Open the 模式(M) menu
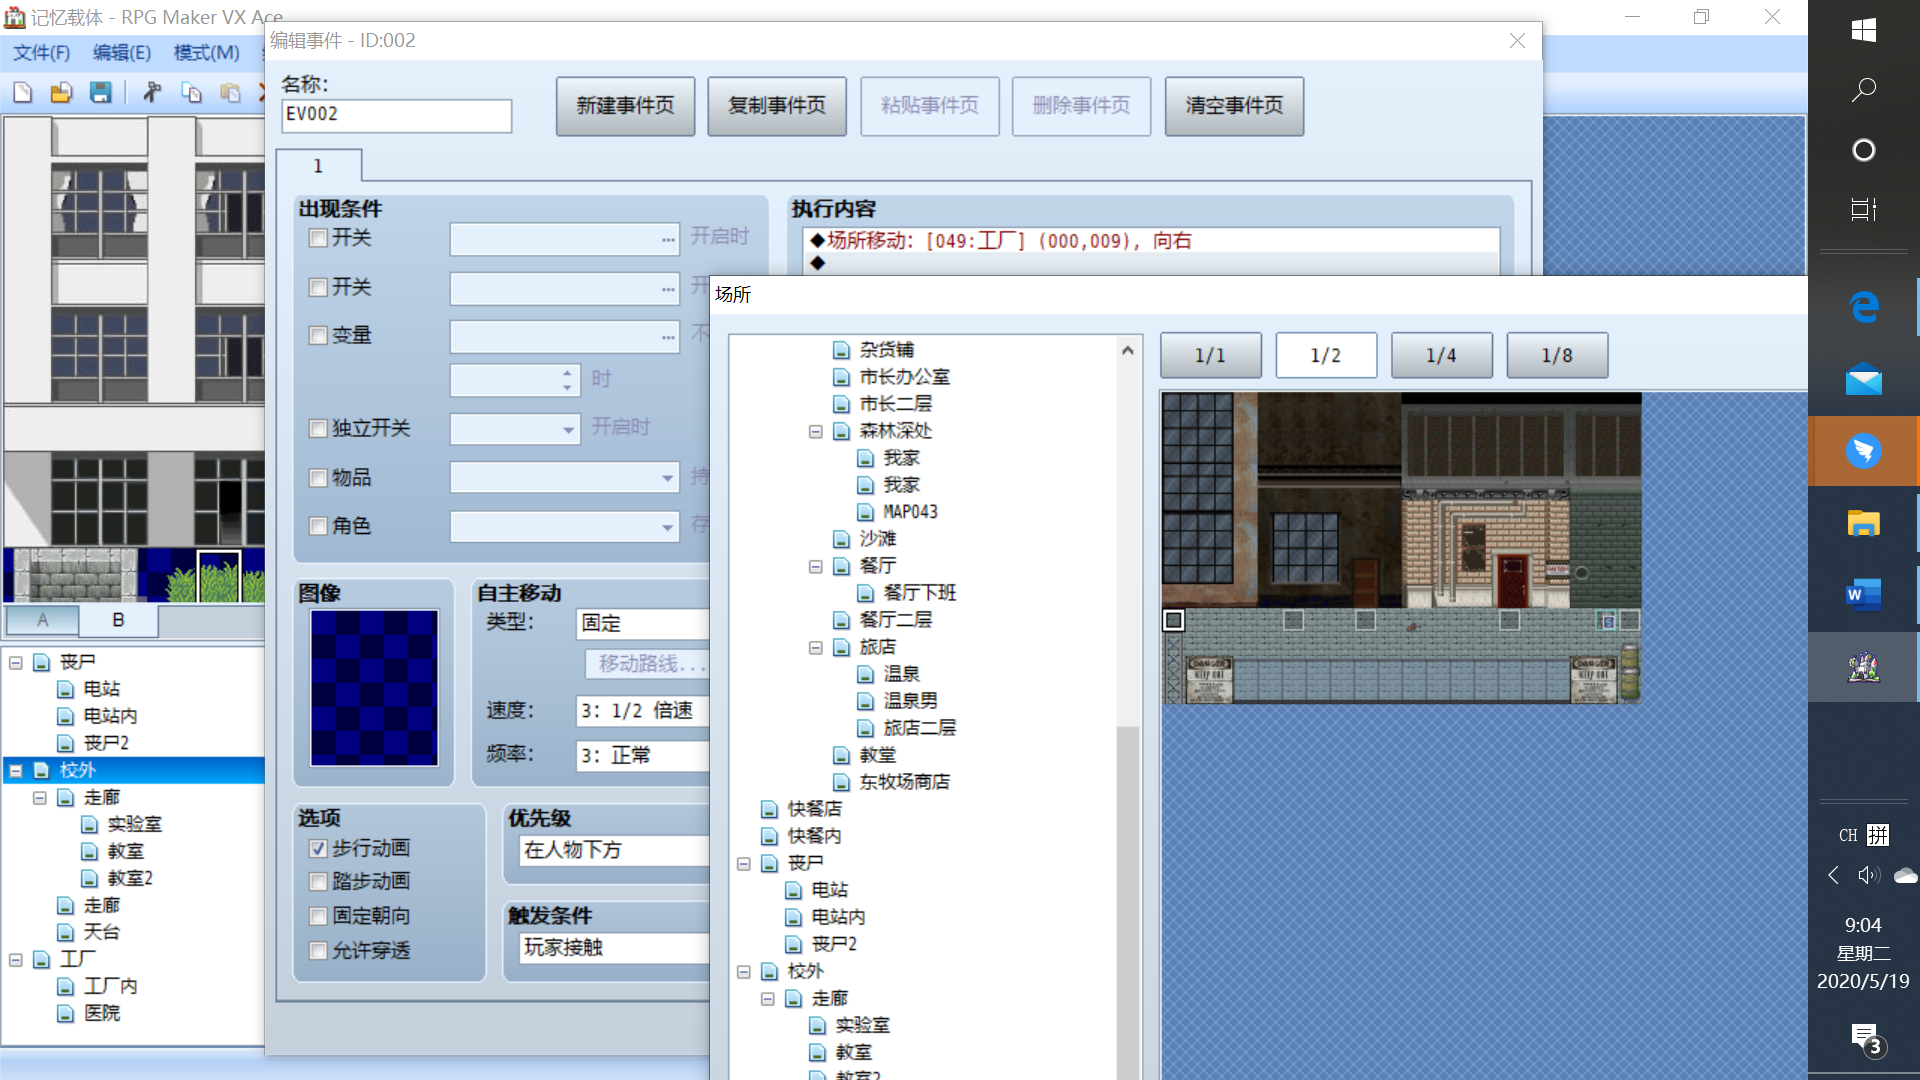The height and width of the screenshot is (1080, 1920). pos(206,53)
